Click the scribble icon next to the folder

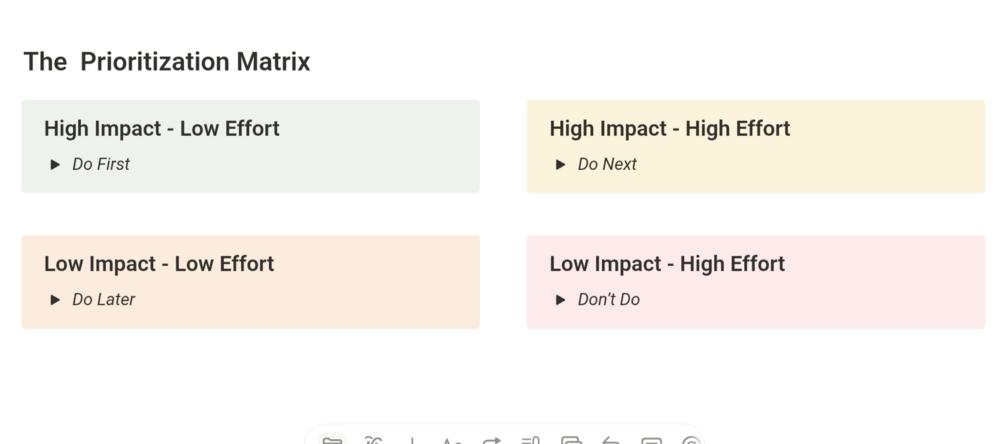(x=373, y=440)
